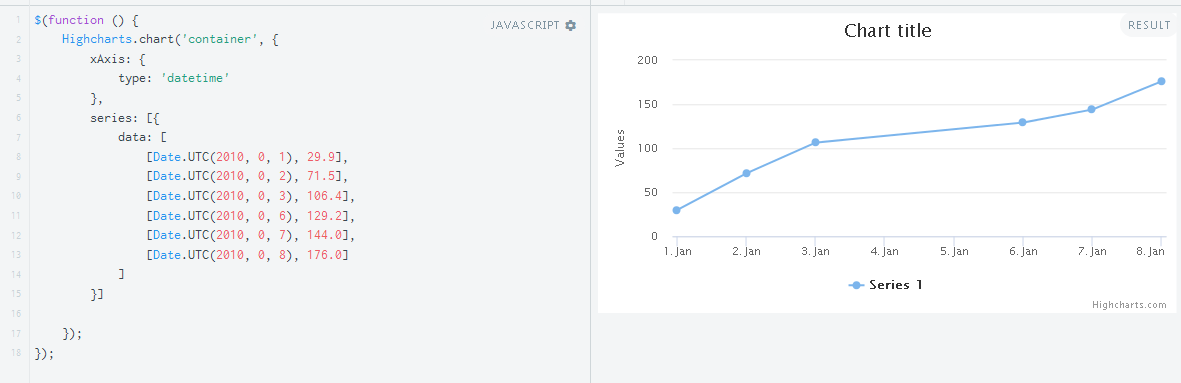1181x383 pixels.
Task: Click the 150 y-axis label
Action: point(648,105)
